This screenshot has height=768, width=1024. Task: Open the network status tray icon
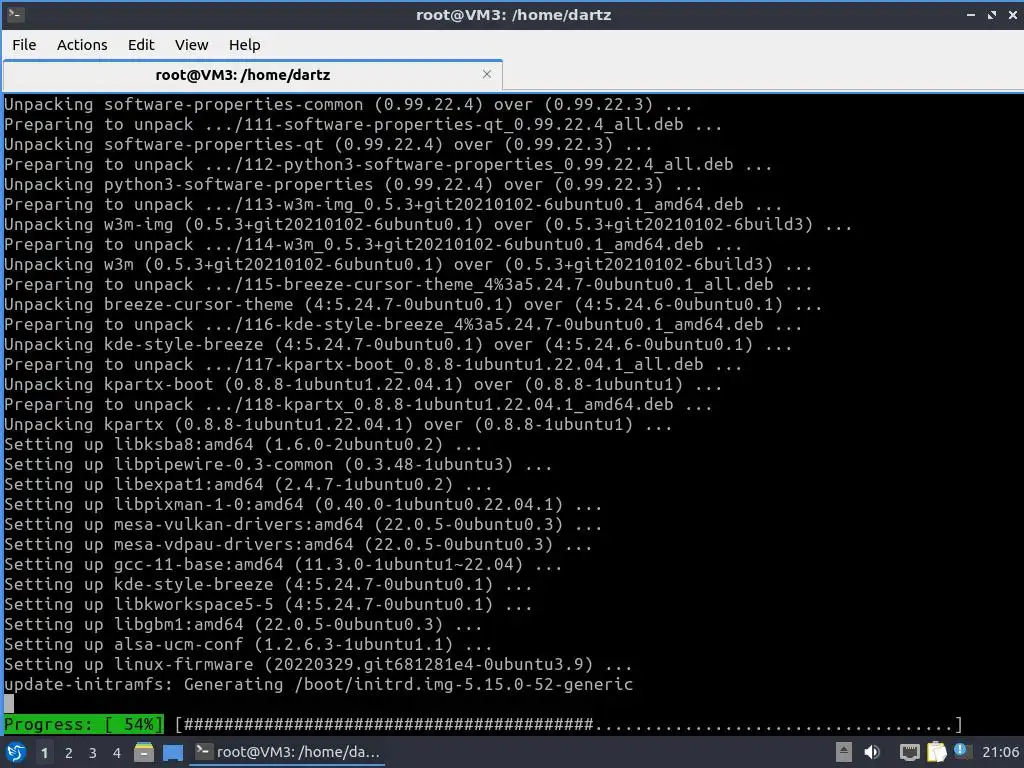pos(910,752)
